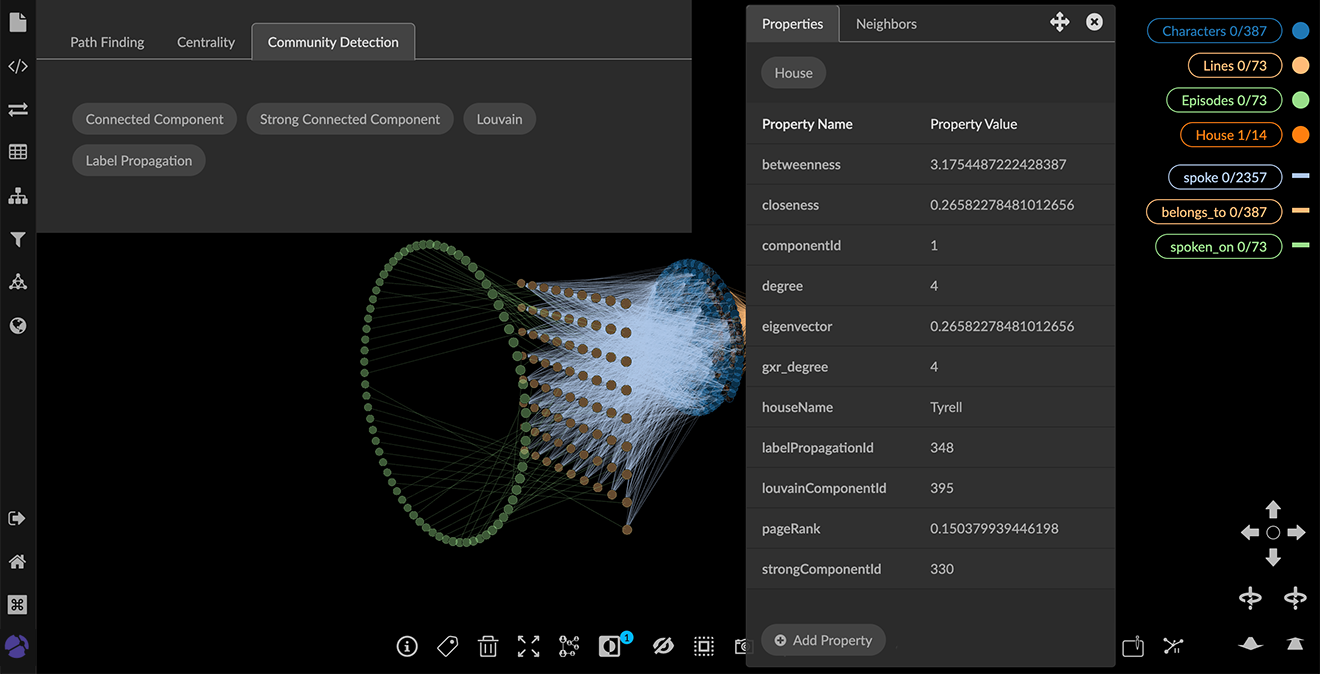Open the Path Finding tab

pyautogui.click(x=107, y=42)
